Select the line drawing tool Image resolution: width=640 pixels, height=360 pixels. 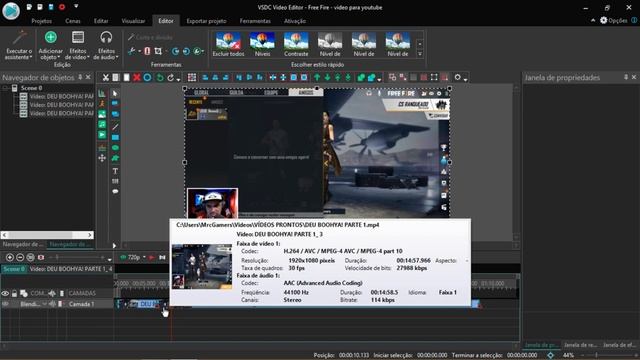point(115,127)
